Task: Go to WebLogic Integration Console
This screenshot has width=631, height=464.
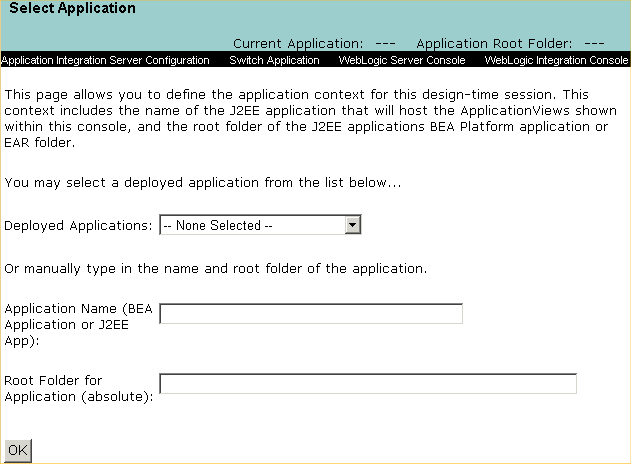Action: pos(556,60)
